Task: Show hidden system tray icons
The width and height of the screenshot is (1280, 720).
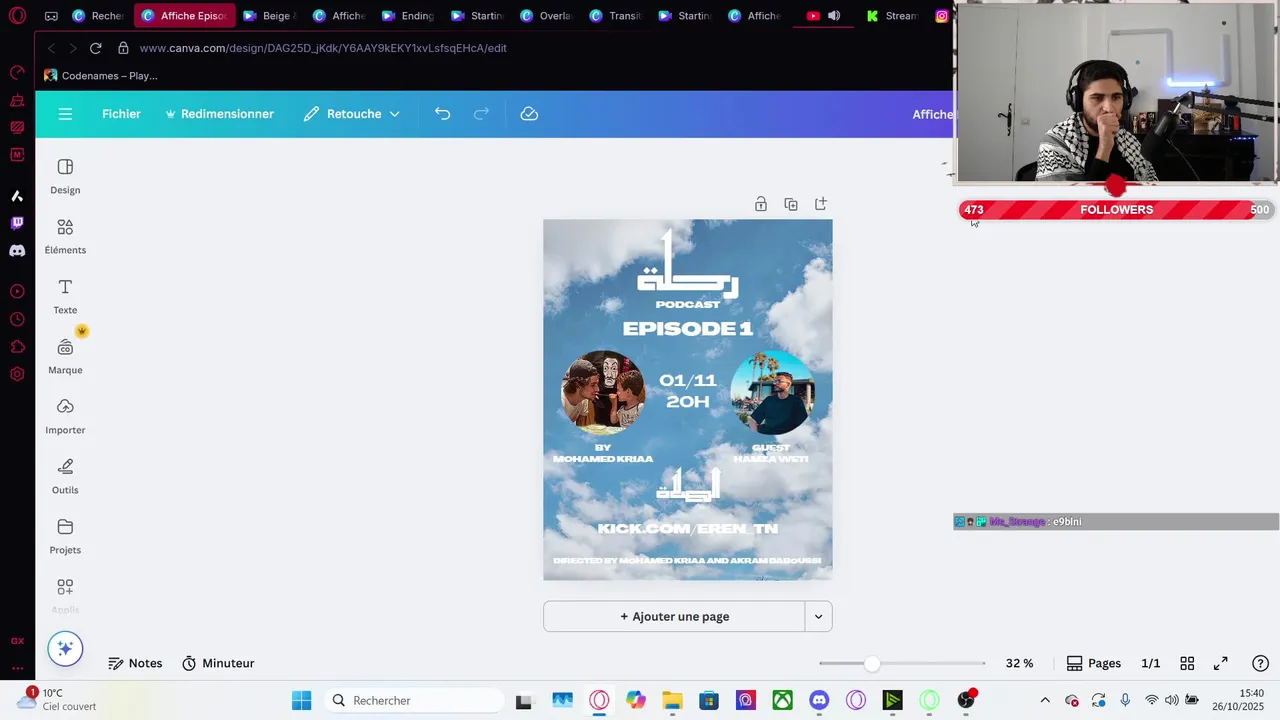Action: point(1045,700)
